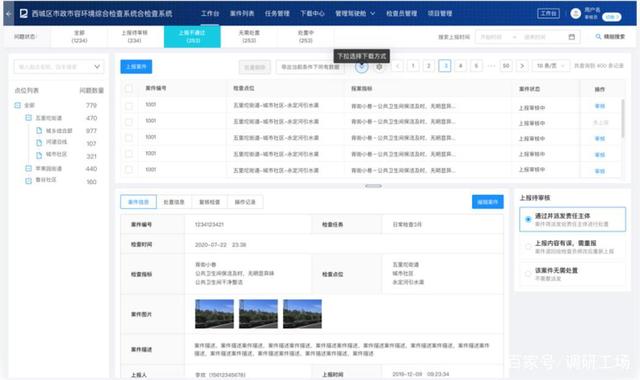Click the system logo beside the title
This screenshot has width=640, height=380.
coord(24,13)
